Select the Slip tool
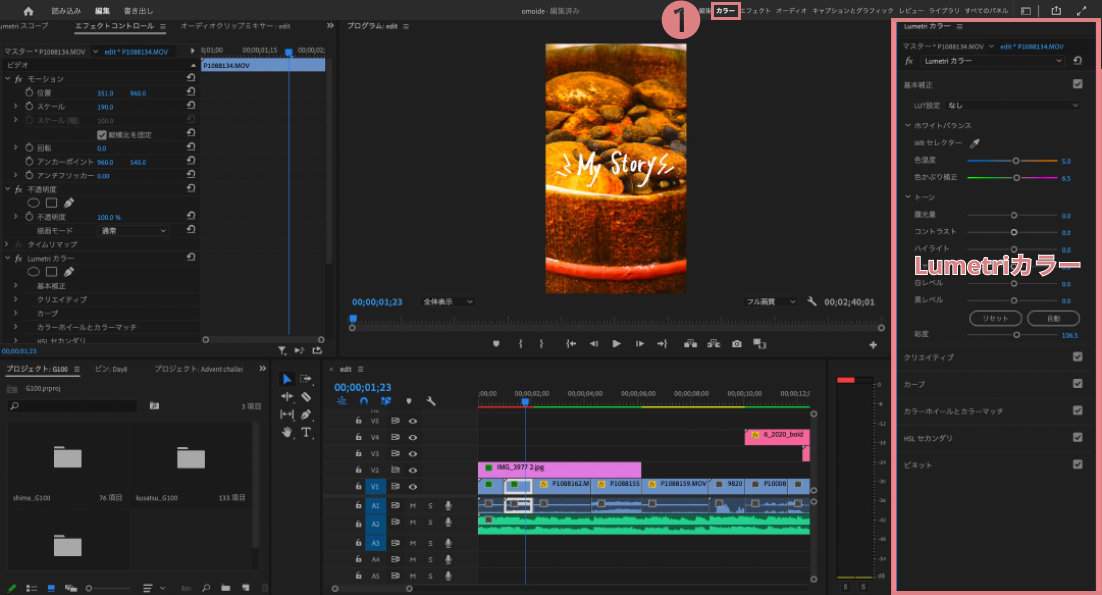 click(x=287, y=414)
